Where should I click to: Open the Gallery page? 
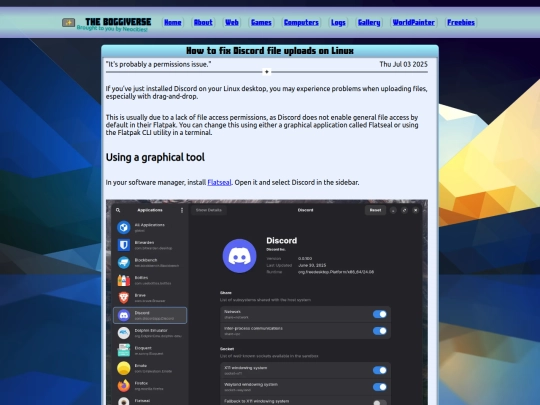click(369, 22)
